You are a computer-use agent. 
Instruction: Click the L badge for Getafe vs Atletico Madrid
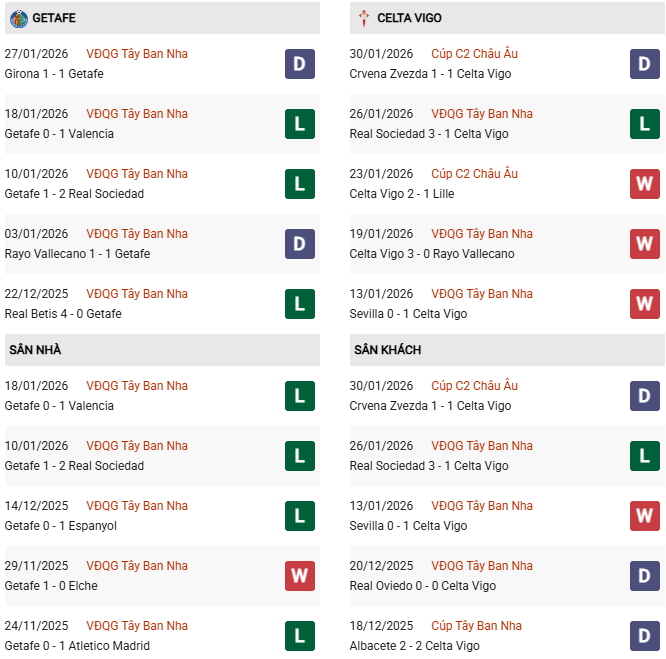click(x=299, y=636)
